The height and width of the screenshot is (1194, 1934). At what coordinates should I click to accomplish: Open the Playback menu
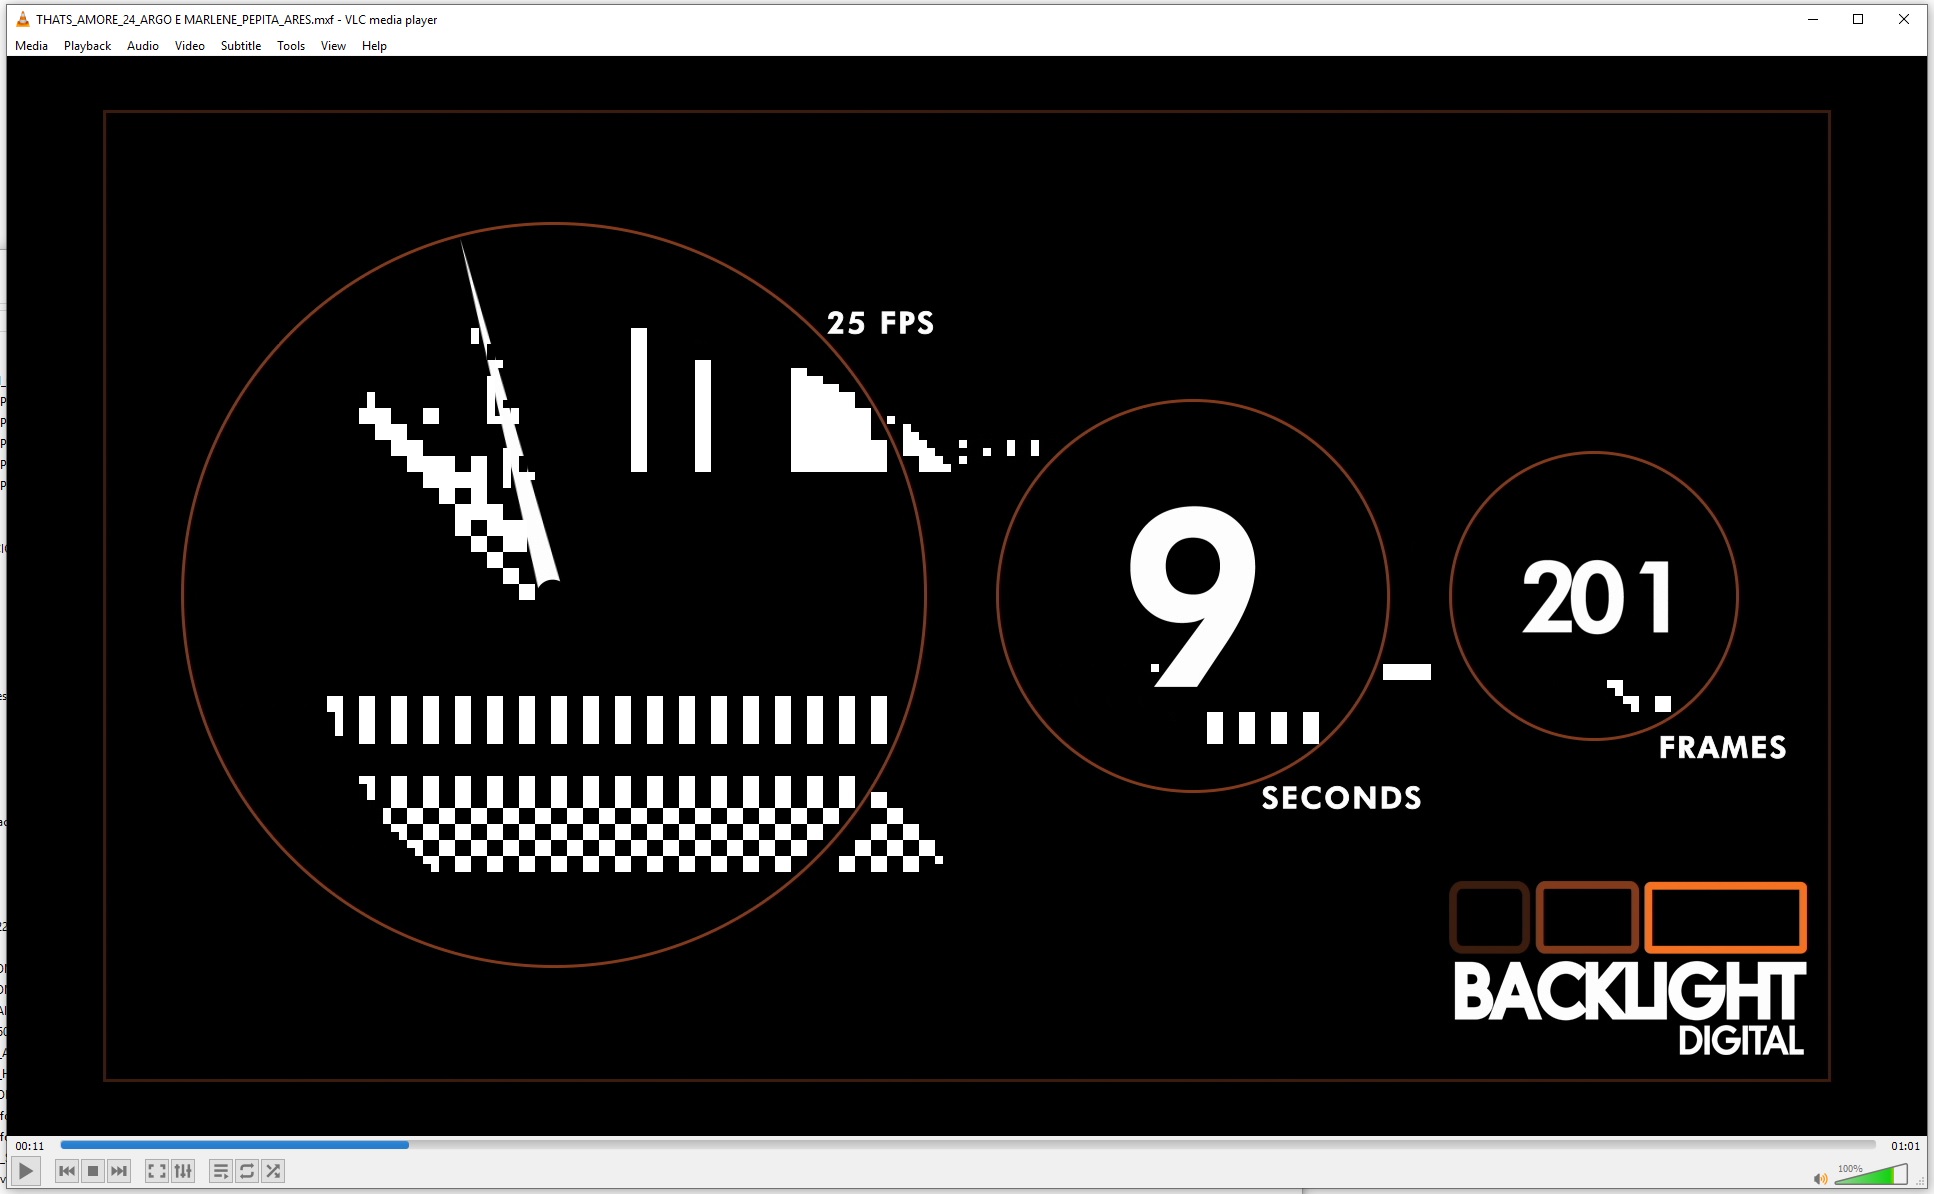tap(87, 46)
